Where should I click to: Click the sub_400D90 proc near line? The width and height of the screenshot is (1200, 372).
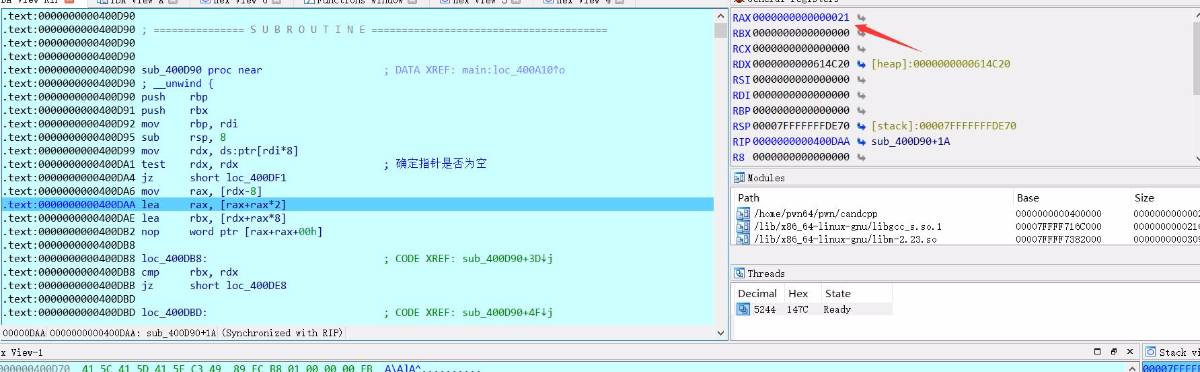203,70
